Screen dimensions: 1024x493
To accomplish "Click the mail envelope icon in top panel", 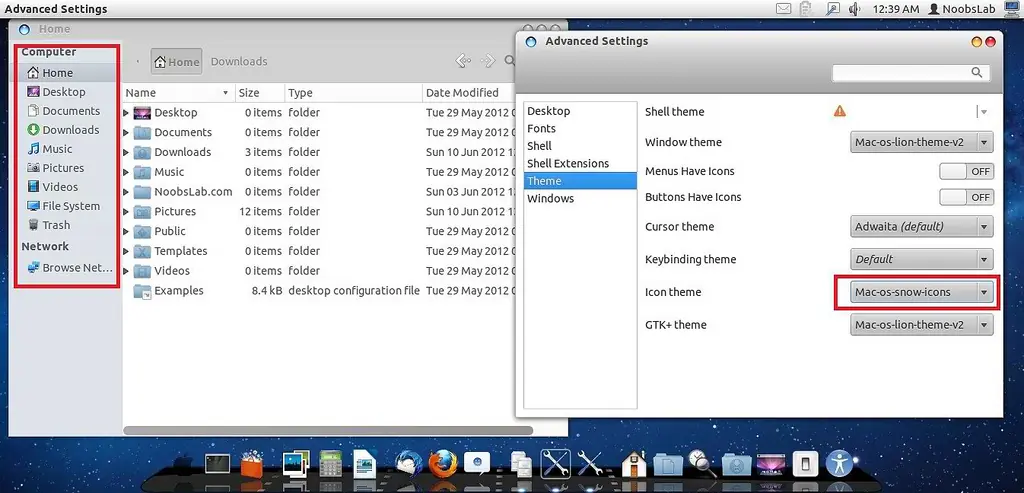I will coord(784,8).
